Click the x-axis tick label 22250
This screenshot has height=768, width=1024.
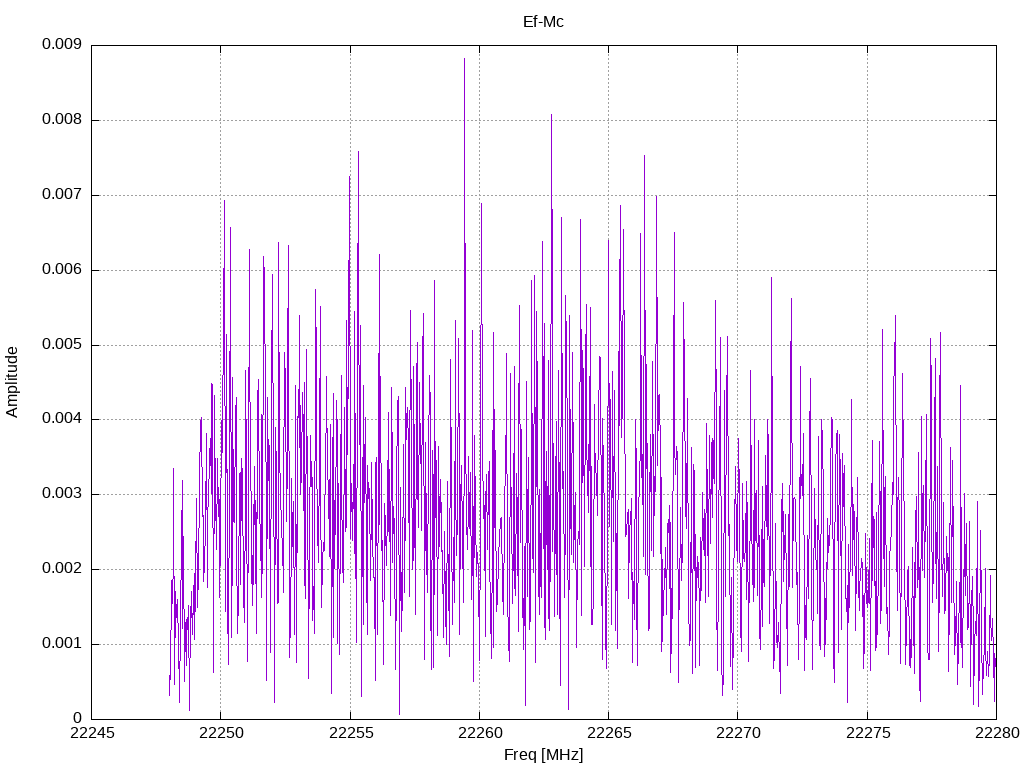(221, 733)
